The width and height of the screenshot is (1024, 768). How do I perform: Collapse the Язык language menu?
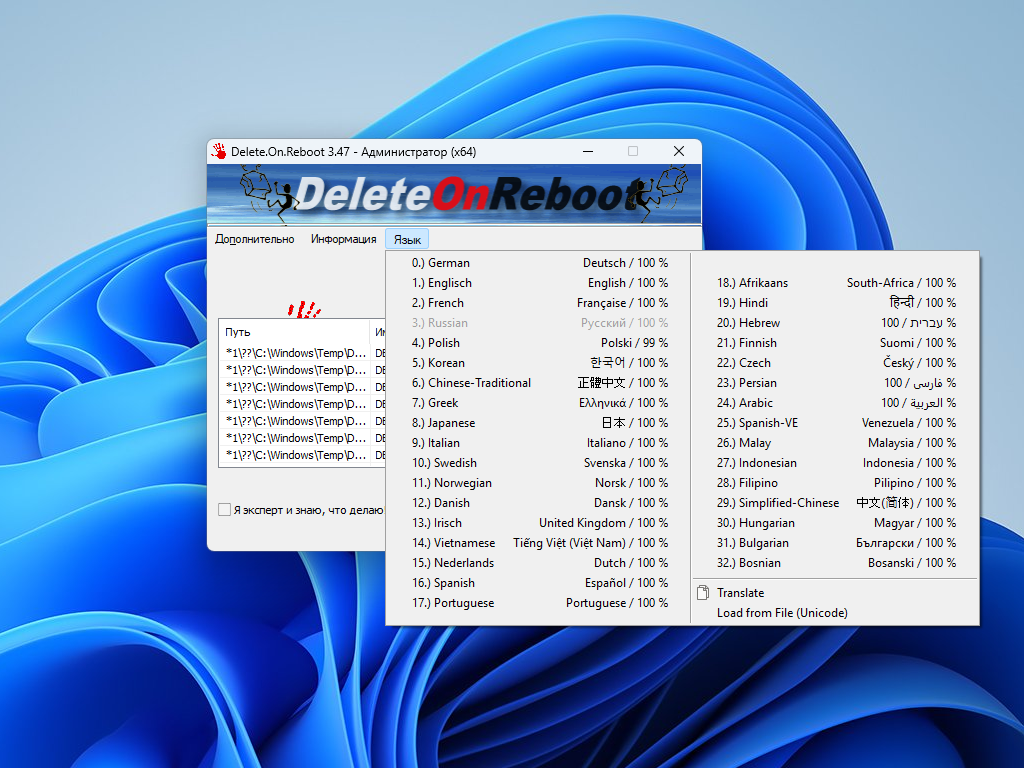tap(407, 239)
